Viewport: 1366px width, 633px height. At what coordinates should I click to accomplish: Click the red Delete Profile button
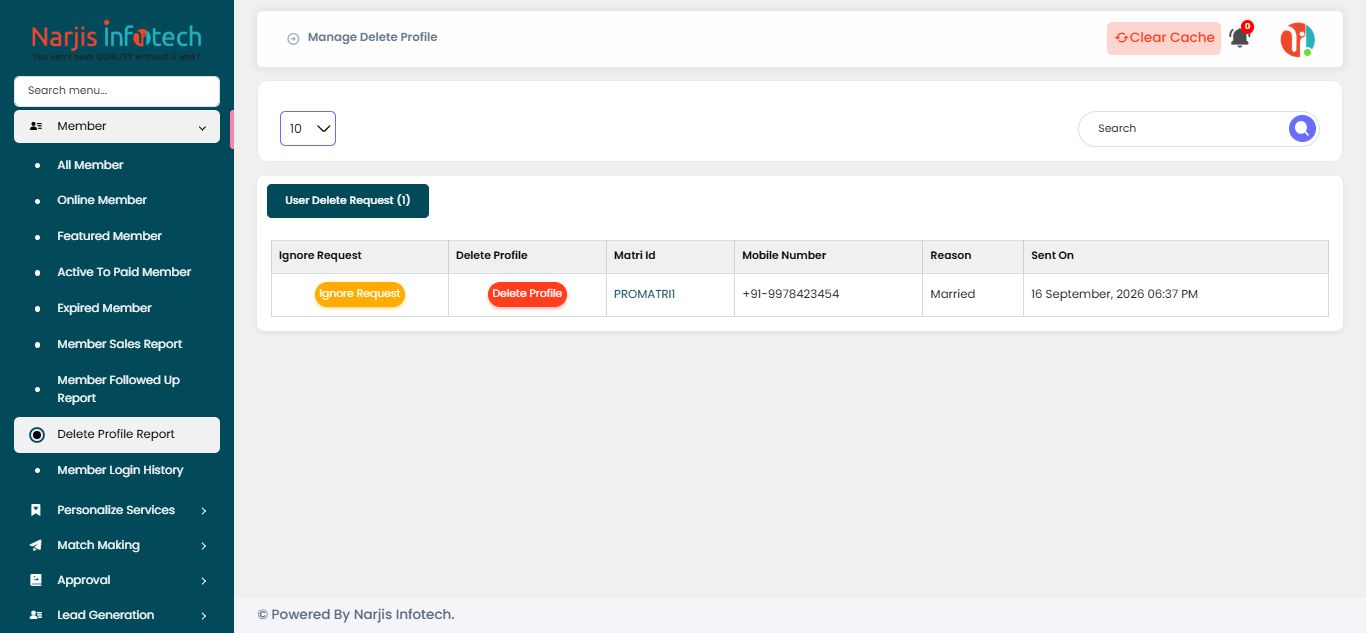527,294
